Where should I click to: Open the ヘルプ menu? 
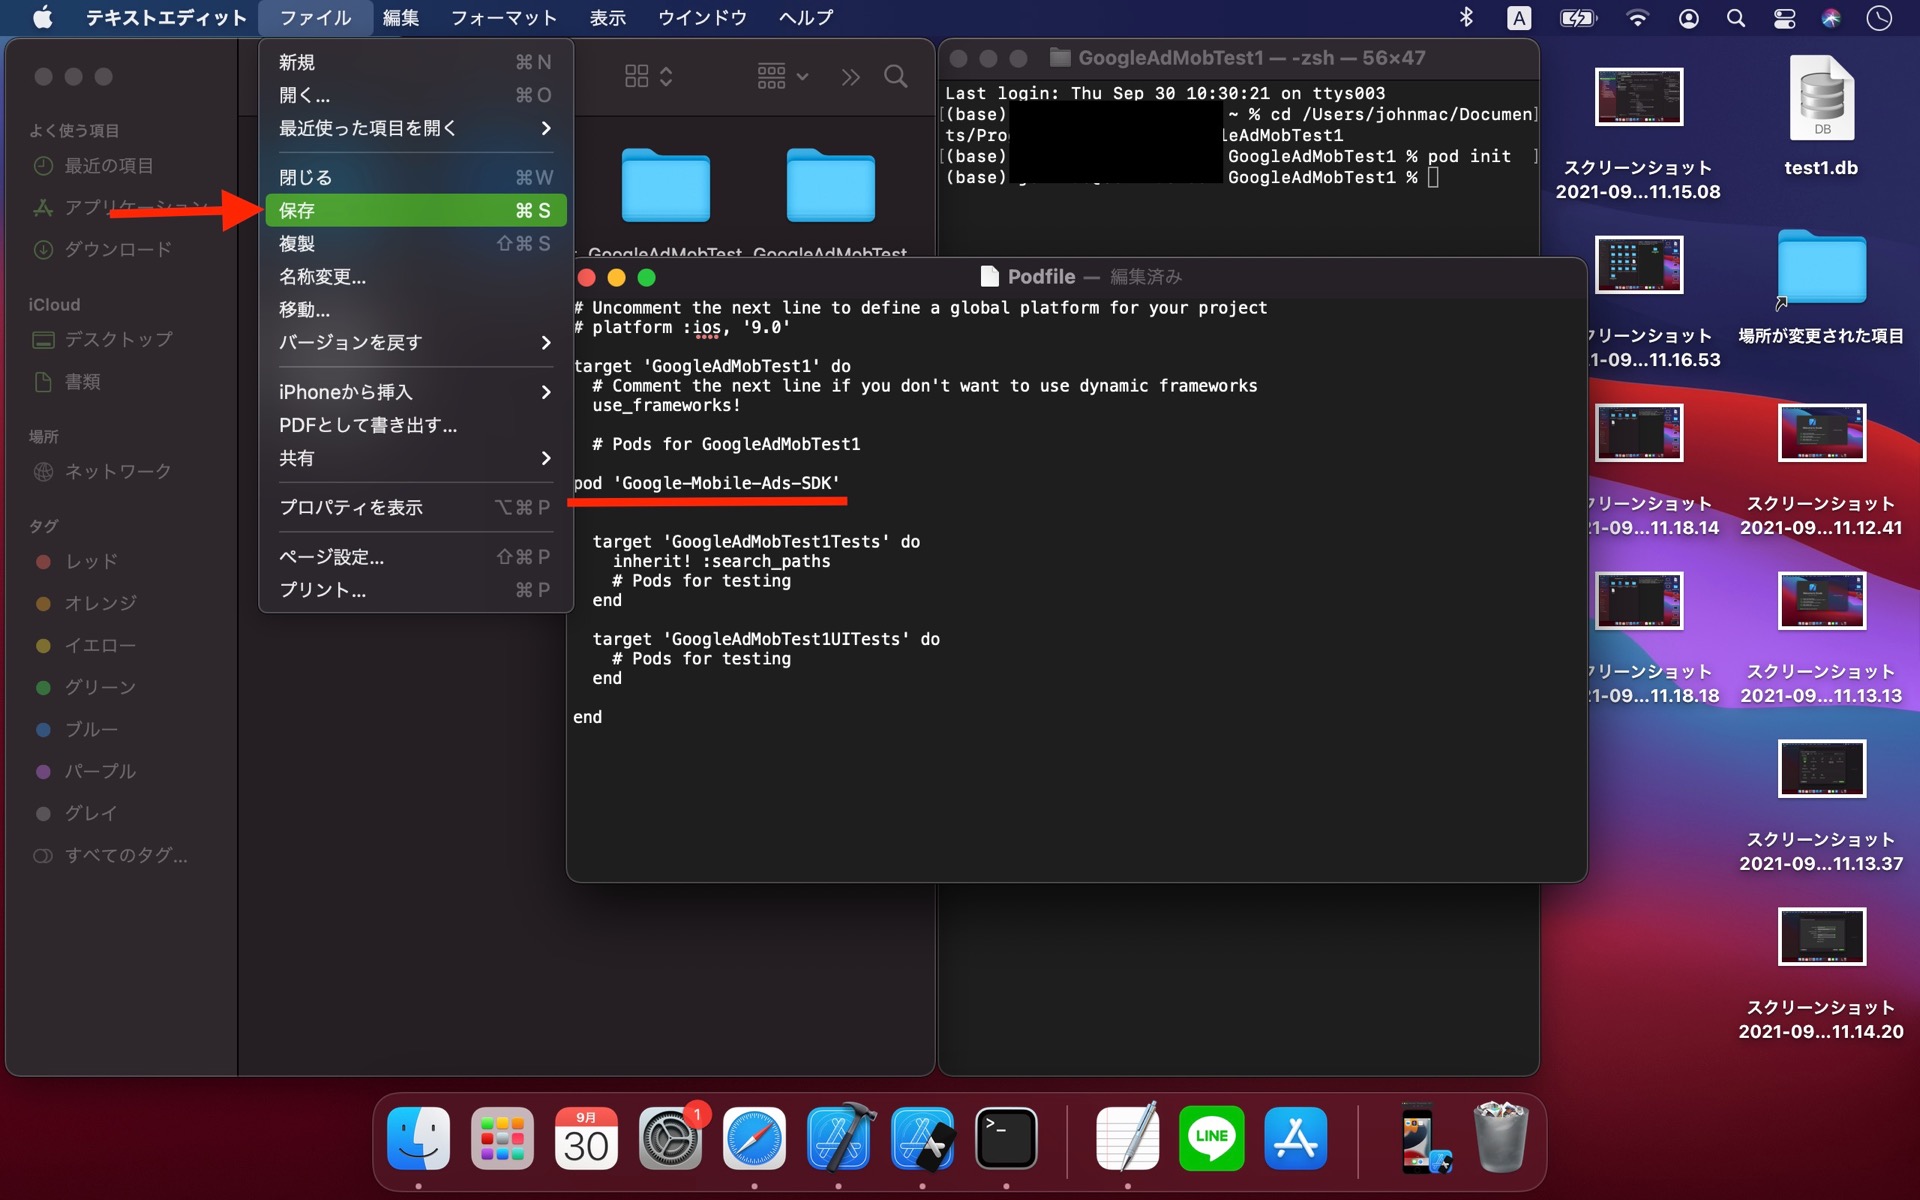click(x=806, y=18)
